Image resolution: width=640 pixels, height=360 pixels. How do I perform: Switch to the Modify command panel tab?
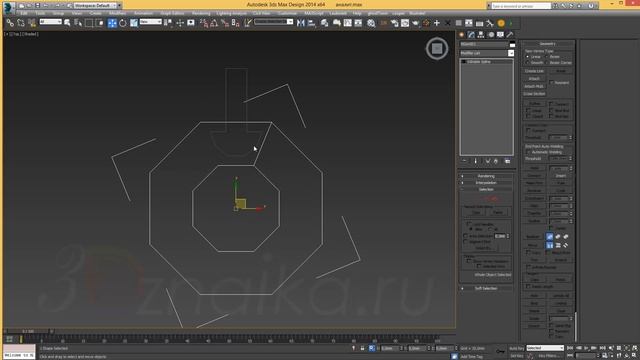click(471, 35)
